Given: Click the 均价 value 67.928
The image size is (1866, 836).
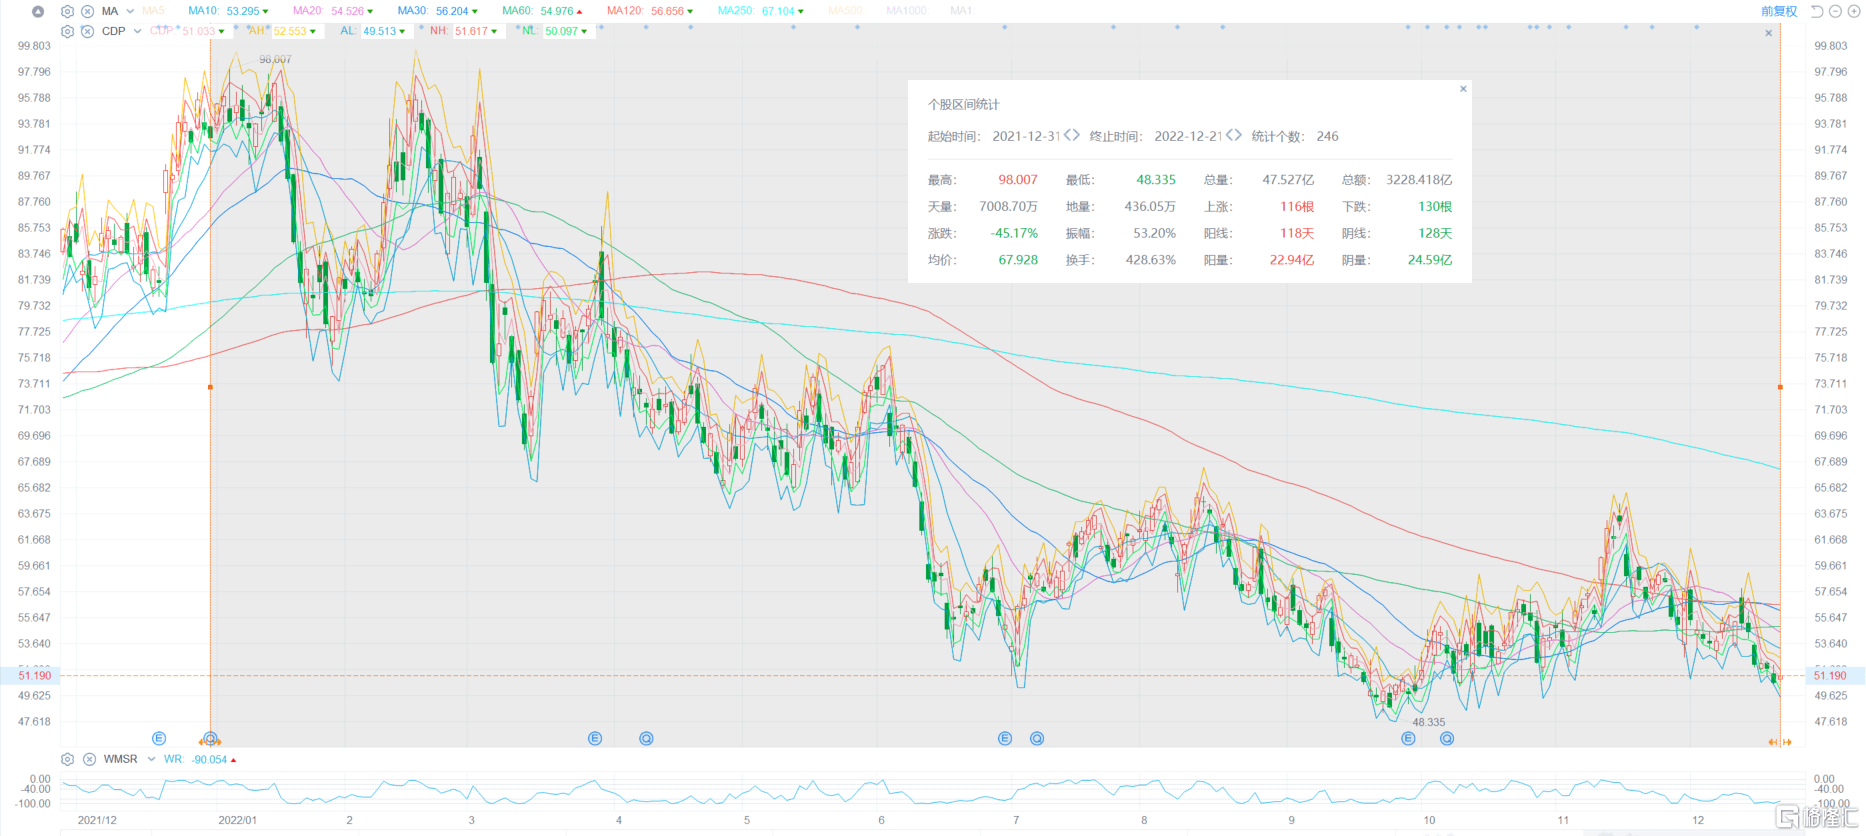Looking at the screenshot, I should (1018, 259).
